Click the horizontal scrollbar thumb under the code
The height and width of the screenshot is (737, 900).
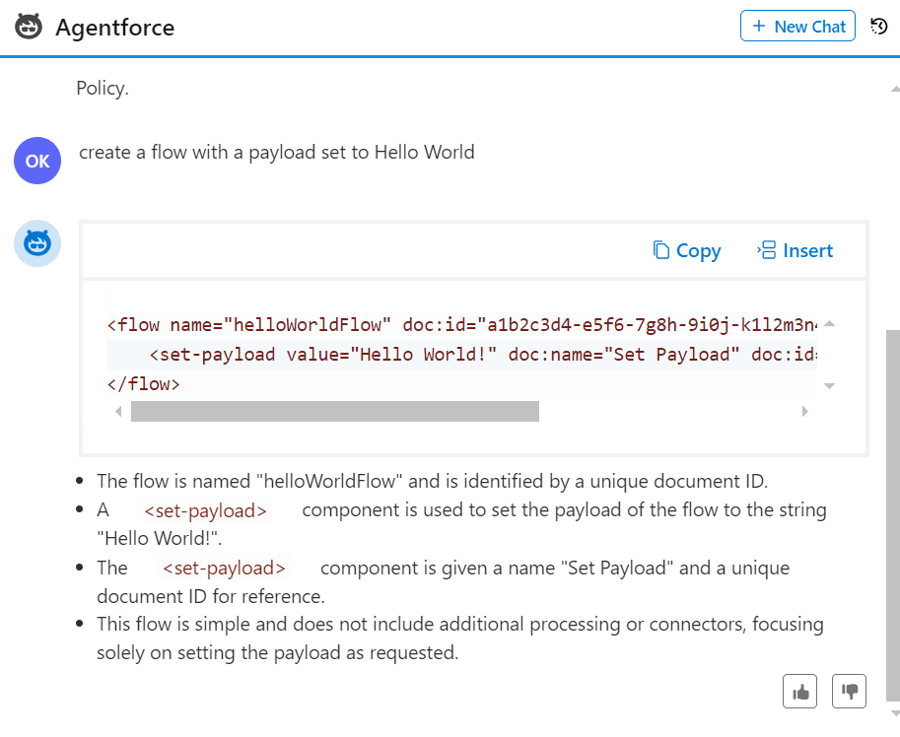point(335,410)
